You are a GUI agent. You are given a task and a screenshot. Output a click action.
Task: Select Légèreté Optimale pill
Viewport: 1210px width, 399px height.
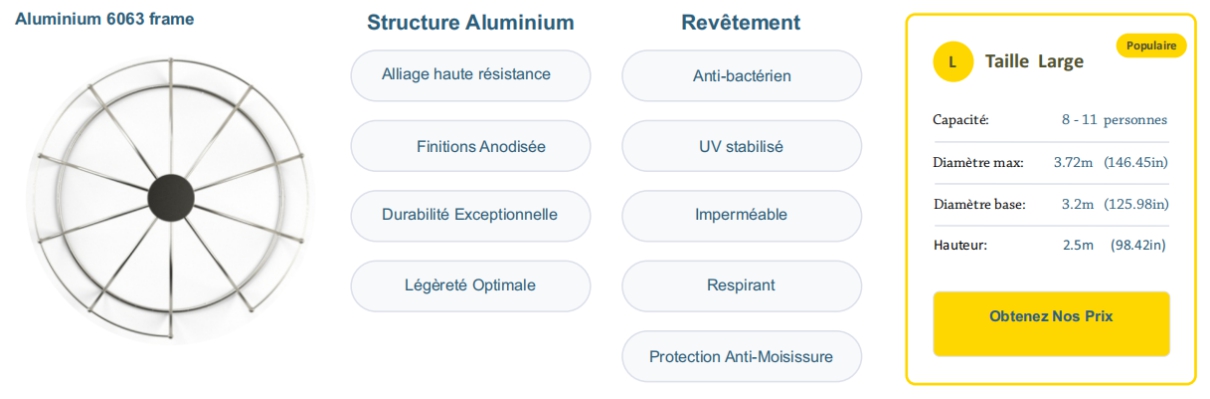(470, 285)
